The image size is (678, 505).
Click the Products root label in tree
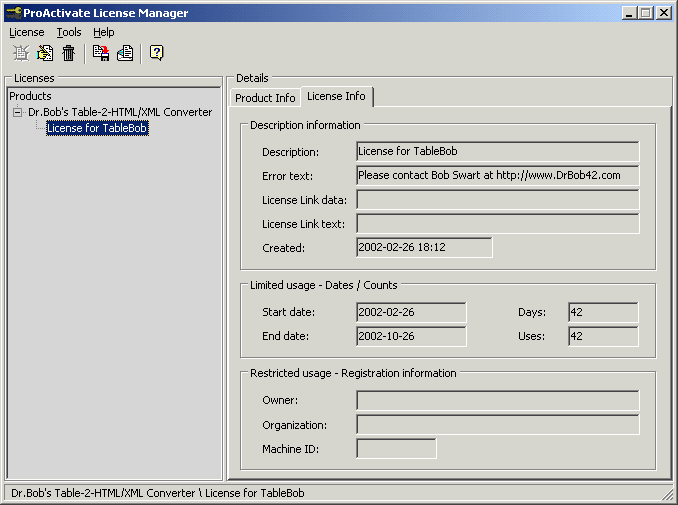(30, 96)
